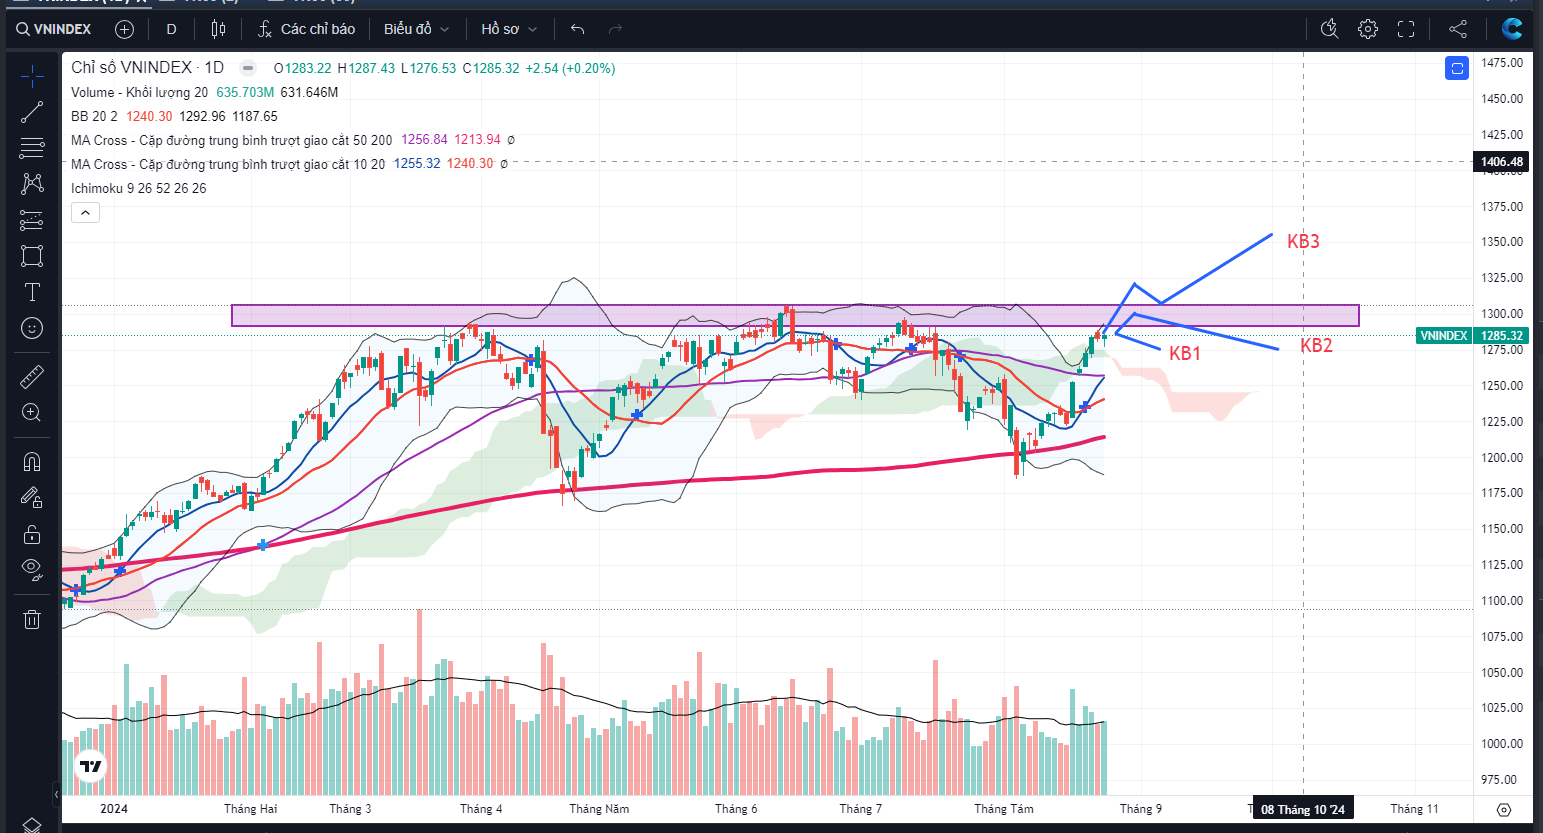1543x833 pixels.
Task: Select the KB2 text drawing
Action: pos(1316,345)
